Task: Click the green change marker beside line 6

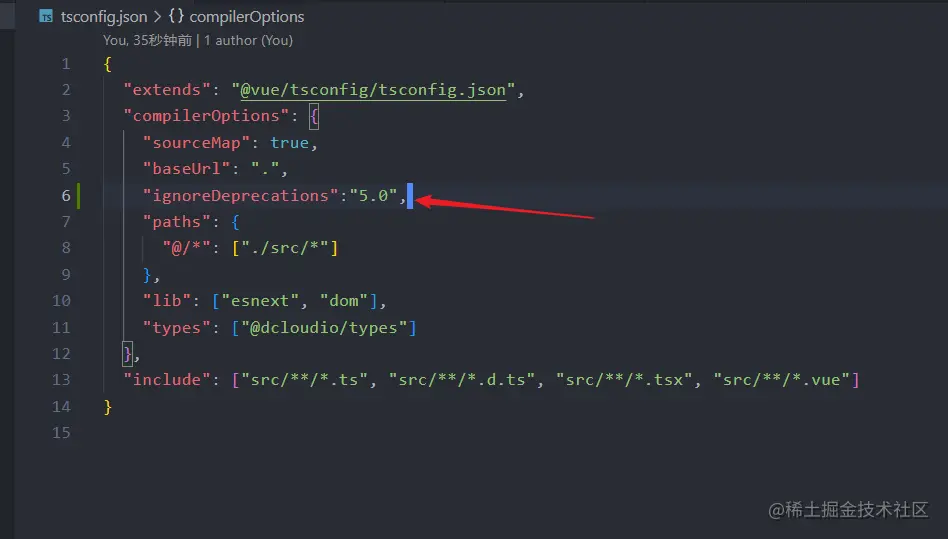Action: pyautogui.click(x=78, y=196)
